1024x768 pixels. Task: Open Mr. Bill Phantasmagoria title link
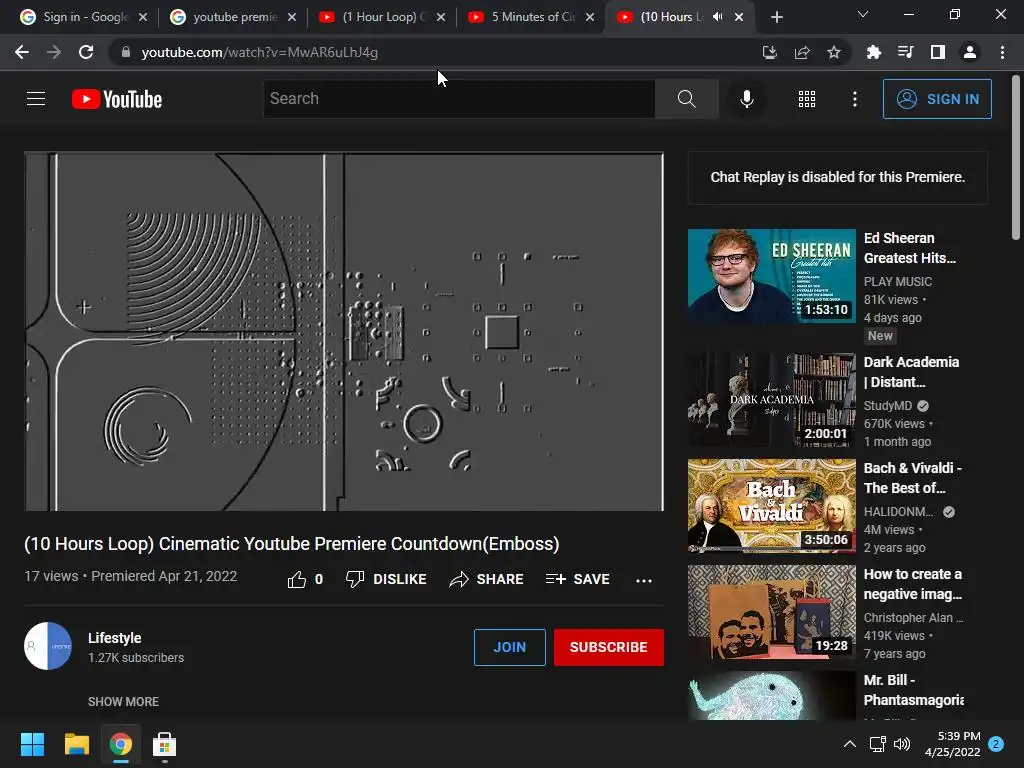913,690
